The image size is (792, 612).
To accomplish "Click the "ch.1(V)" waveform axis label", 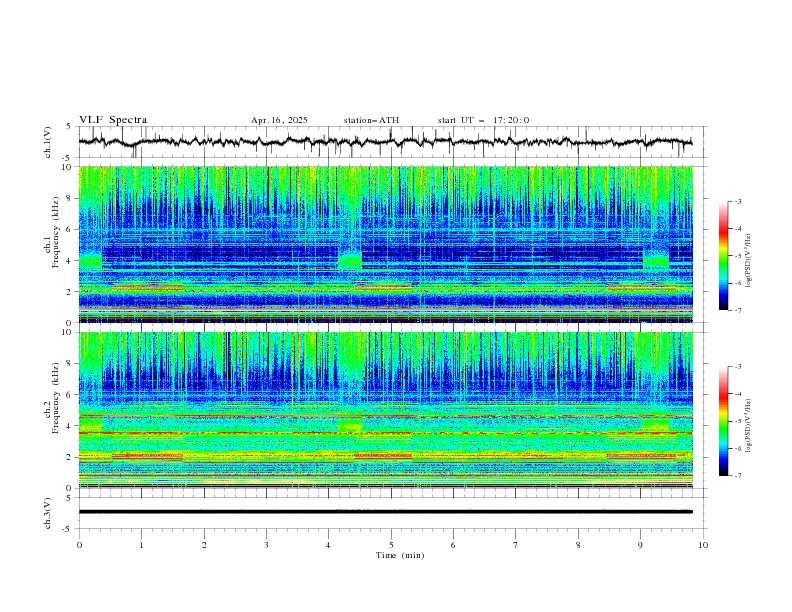I will pyautogui.click(x=48, y=142).
